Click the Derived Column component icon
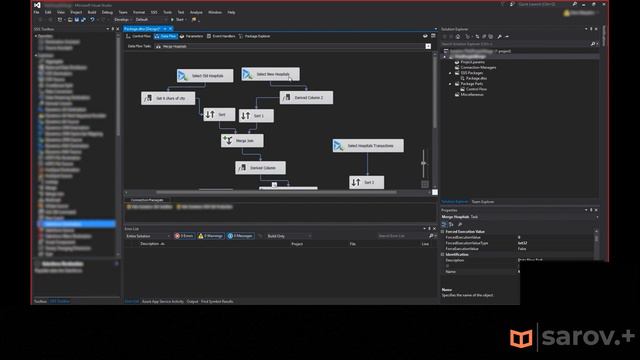 point(242,168)
